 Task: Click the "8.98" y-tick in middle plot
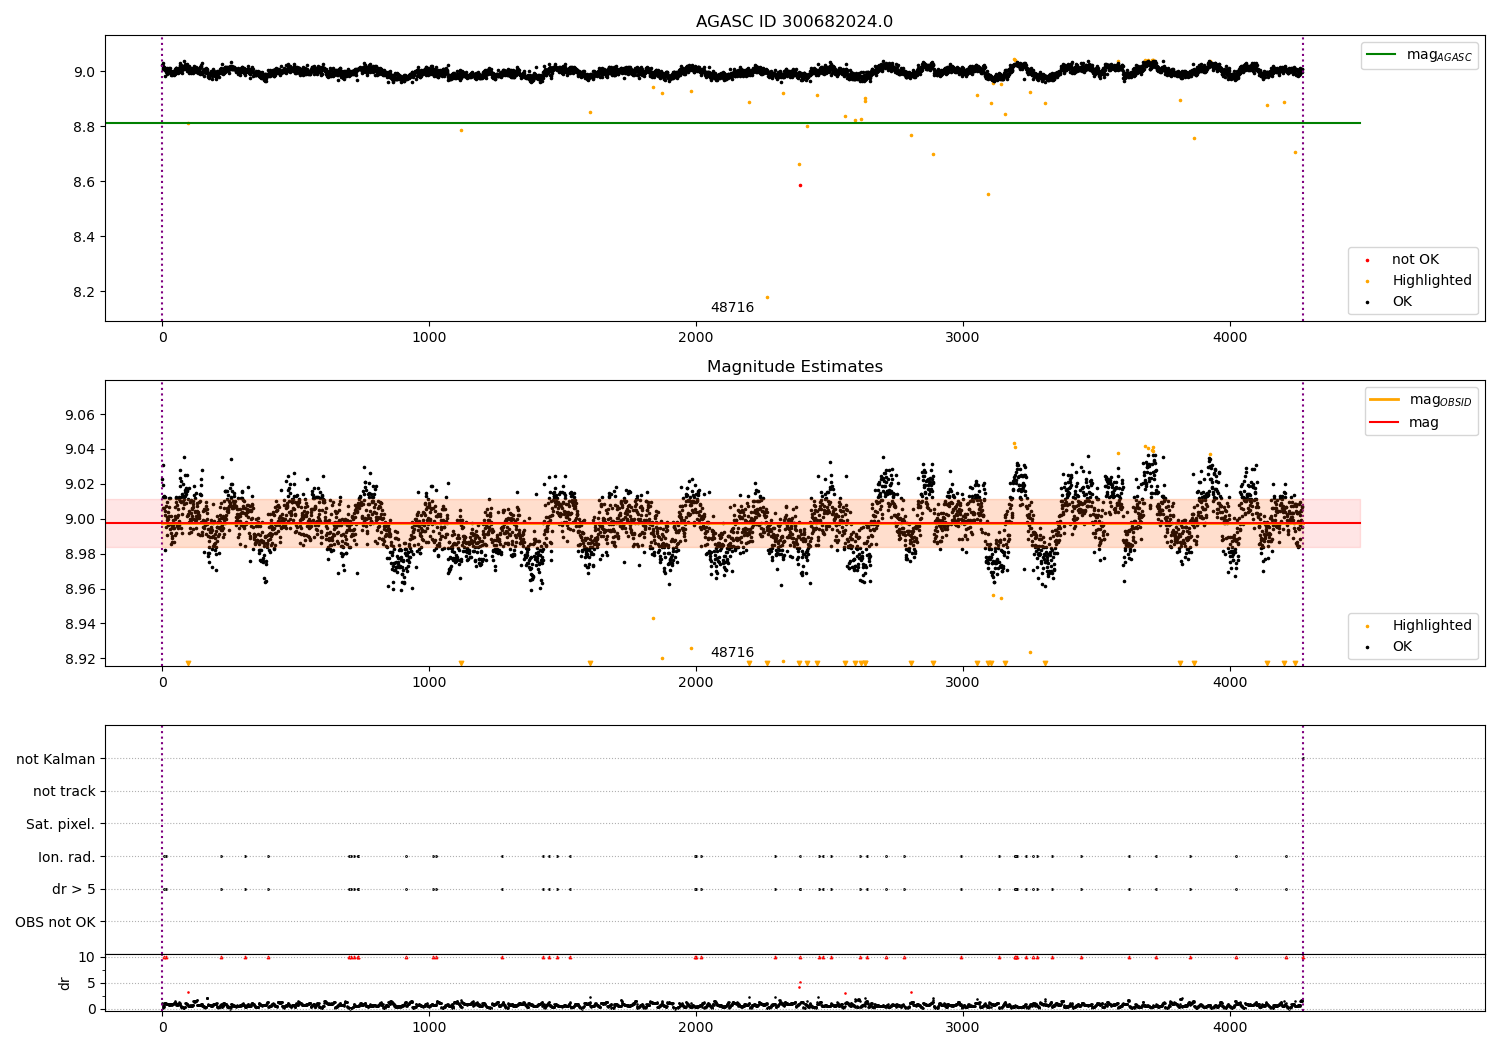pyautogui.click(x=80, y=555)
